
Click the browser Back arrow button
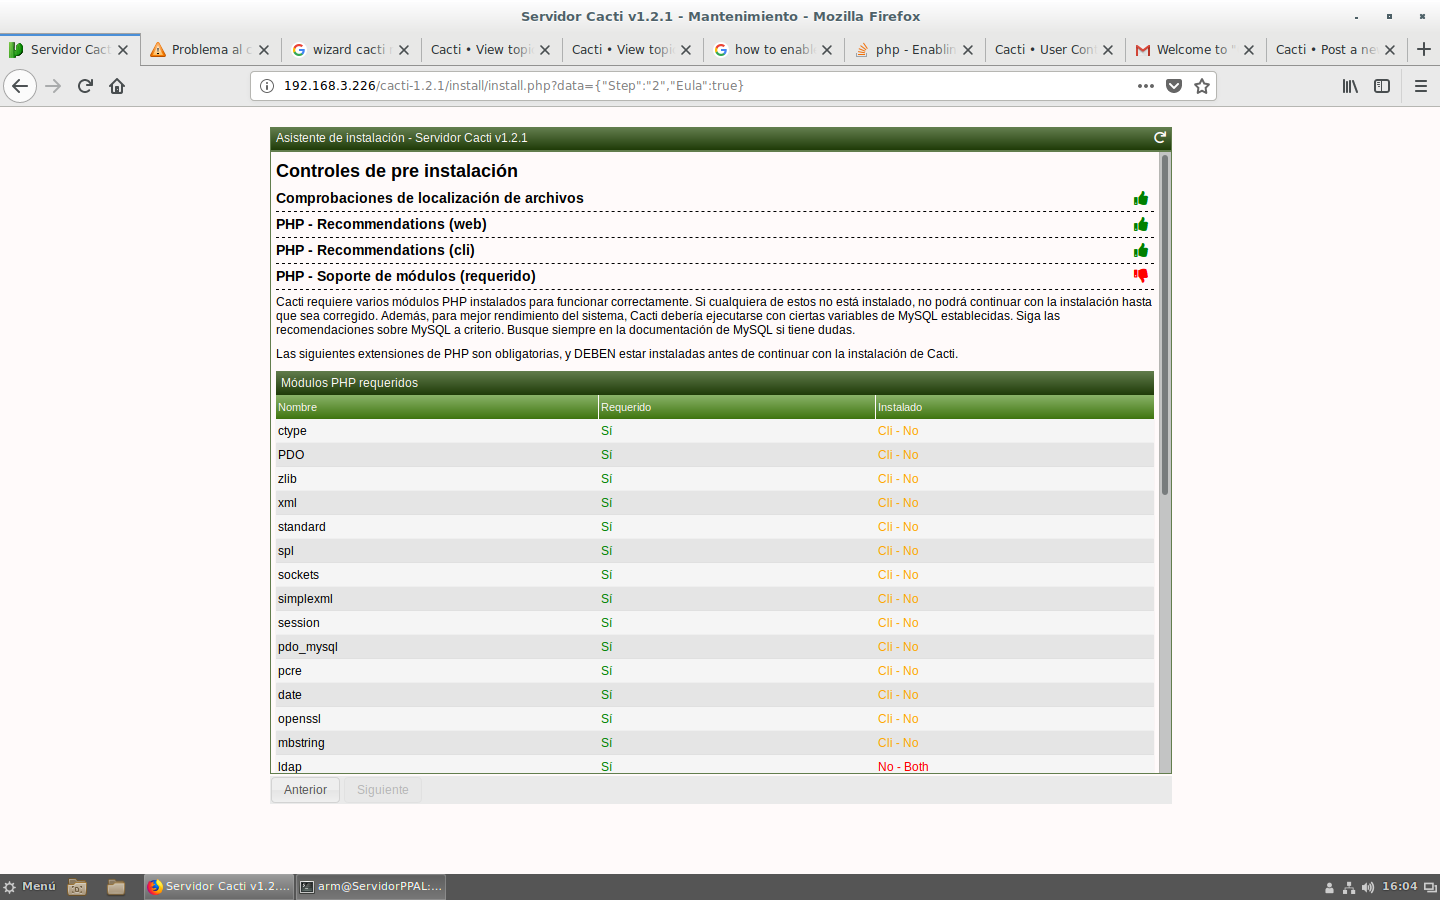coord(20,86)
